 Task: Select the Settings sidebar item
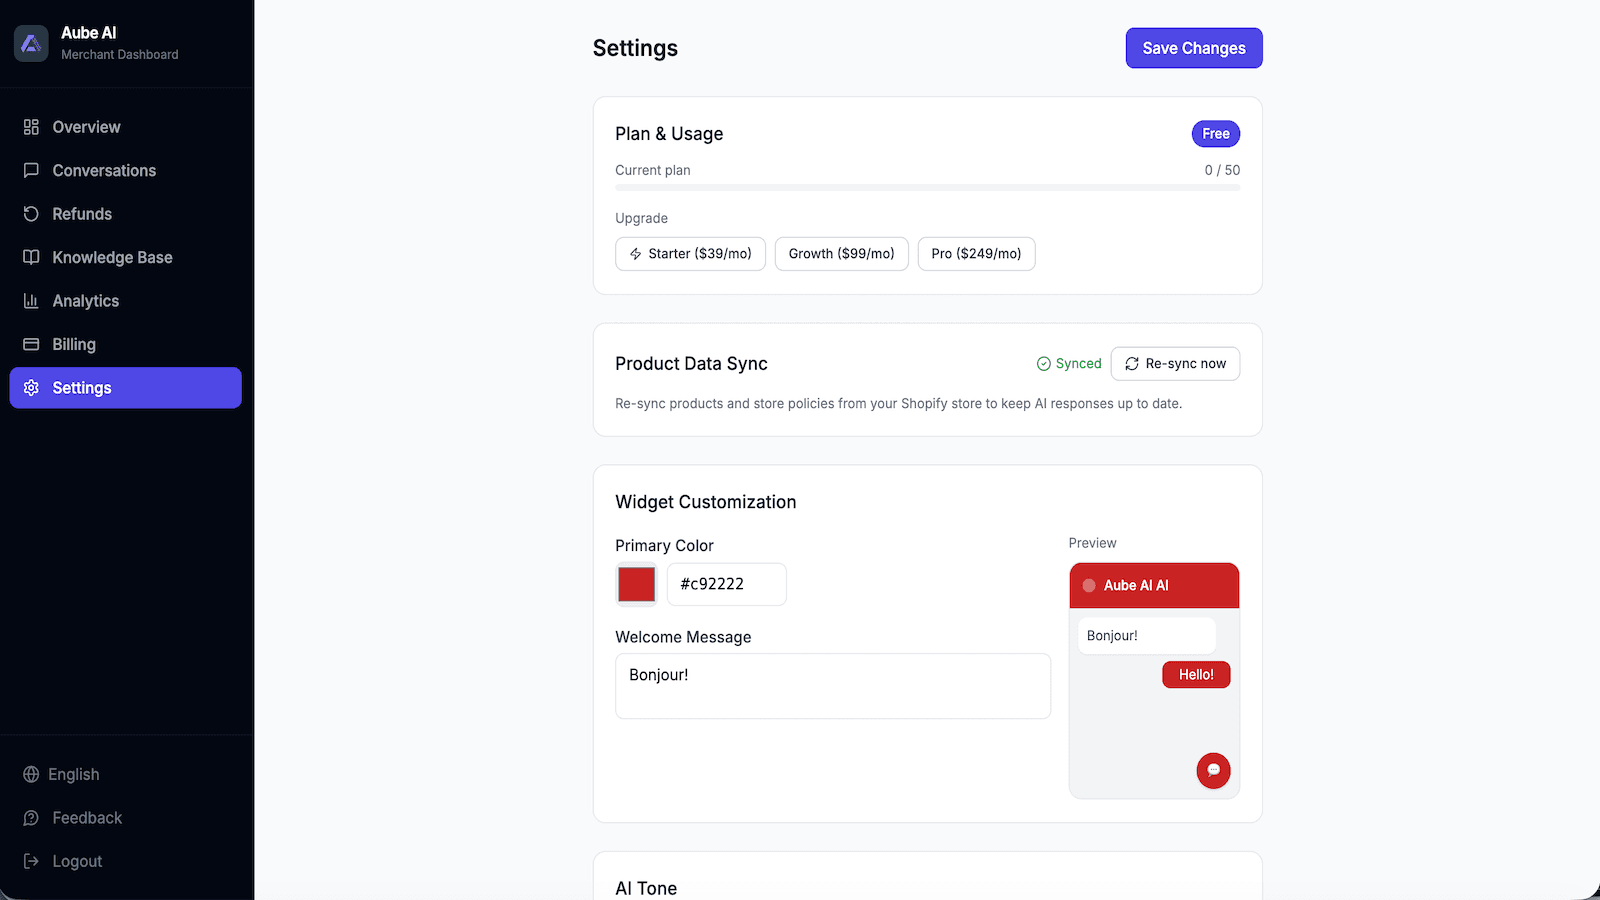(126, 388)
